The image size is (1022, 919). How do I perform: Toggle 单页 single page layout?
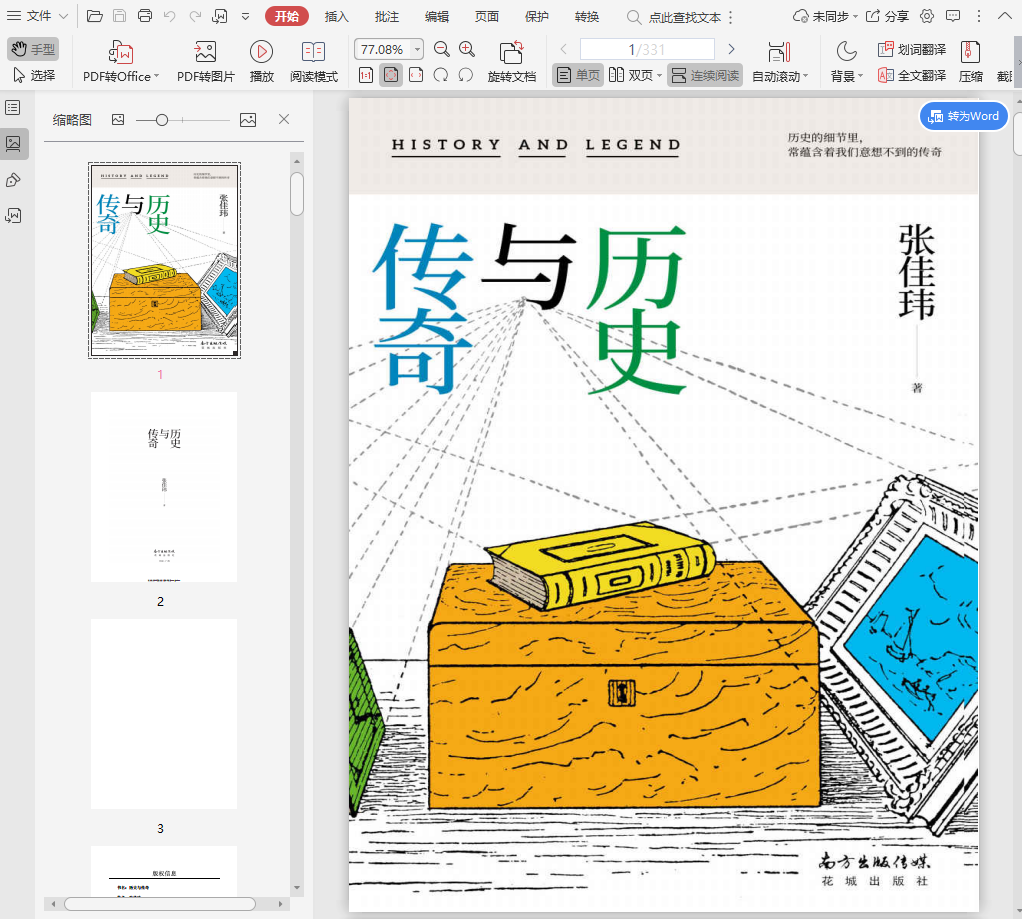577,76
